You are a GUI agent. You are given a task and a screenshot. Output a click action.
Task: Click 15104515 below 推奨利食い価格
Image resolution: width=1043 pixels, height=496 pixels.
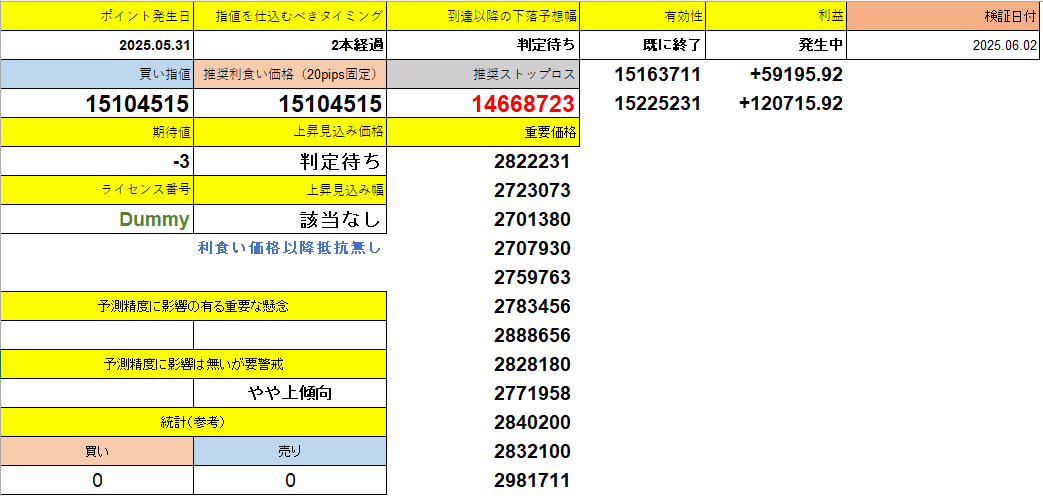point(290,104)
